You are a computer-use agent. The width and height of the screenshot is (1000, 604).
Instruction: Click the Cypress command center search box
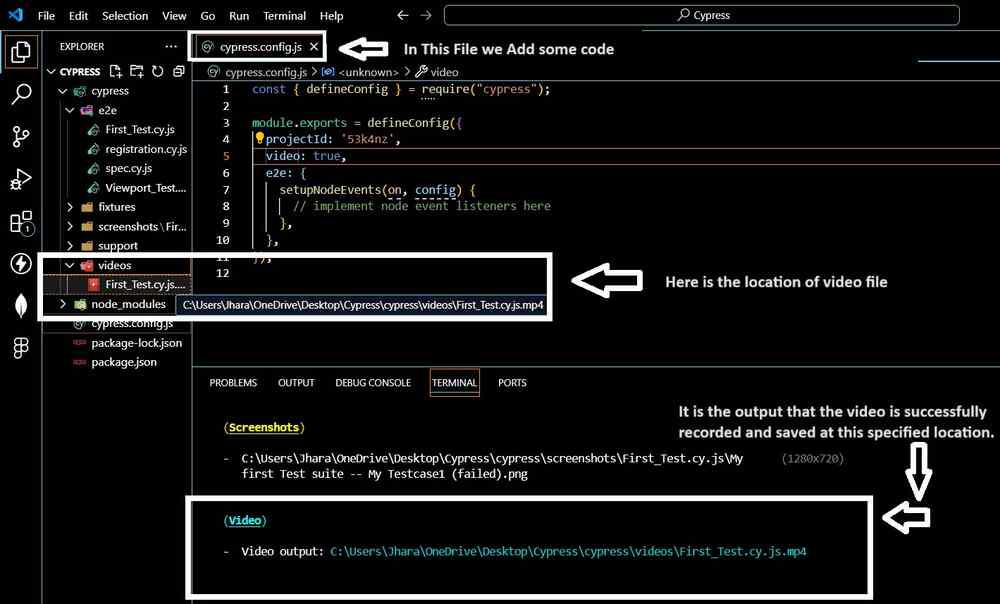point(702,15)
